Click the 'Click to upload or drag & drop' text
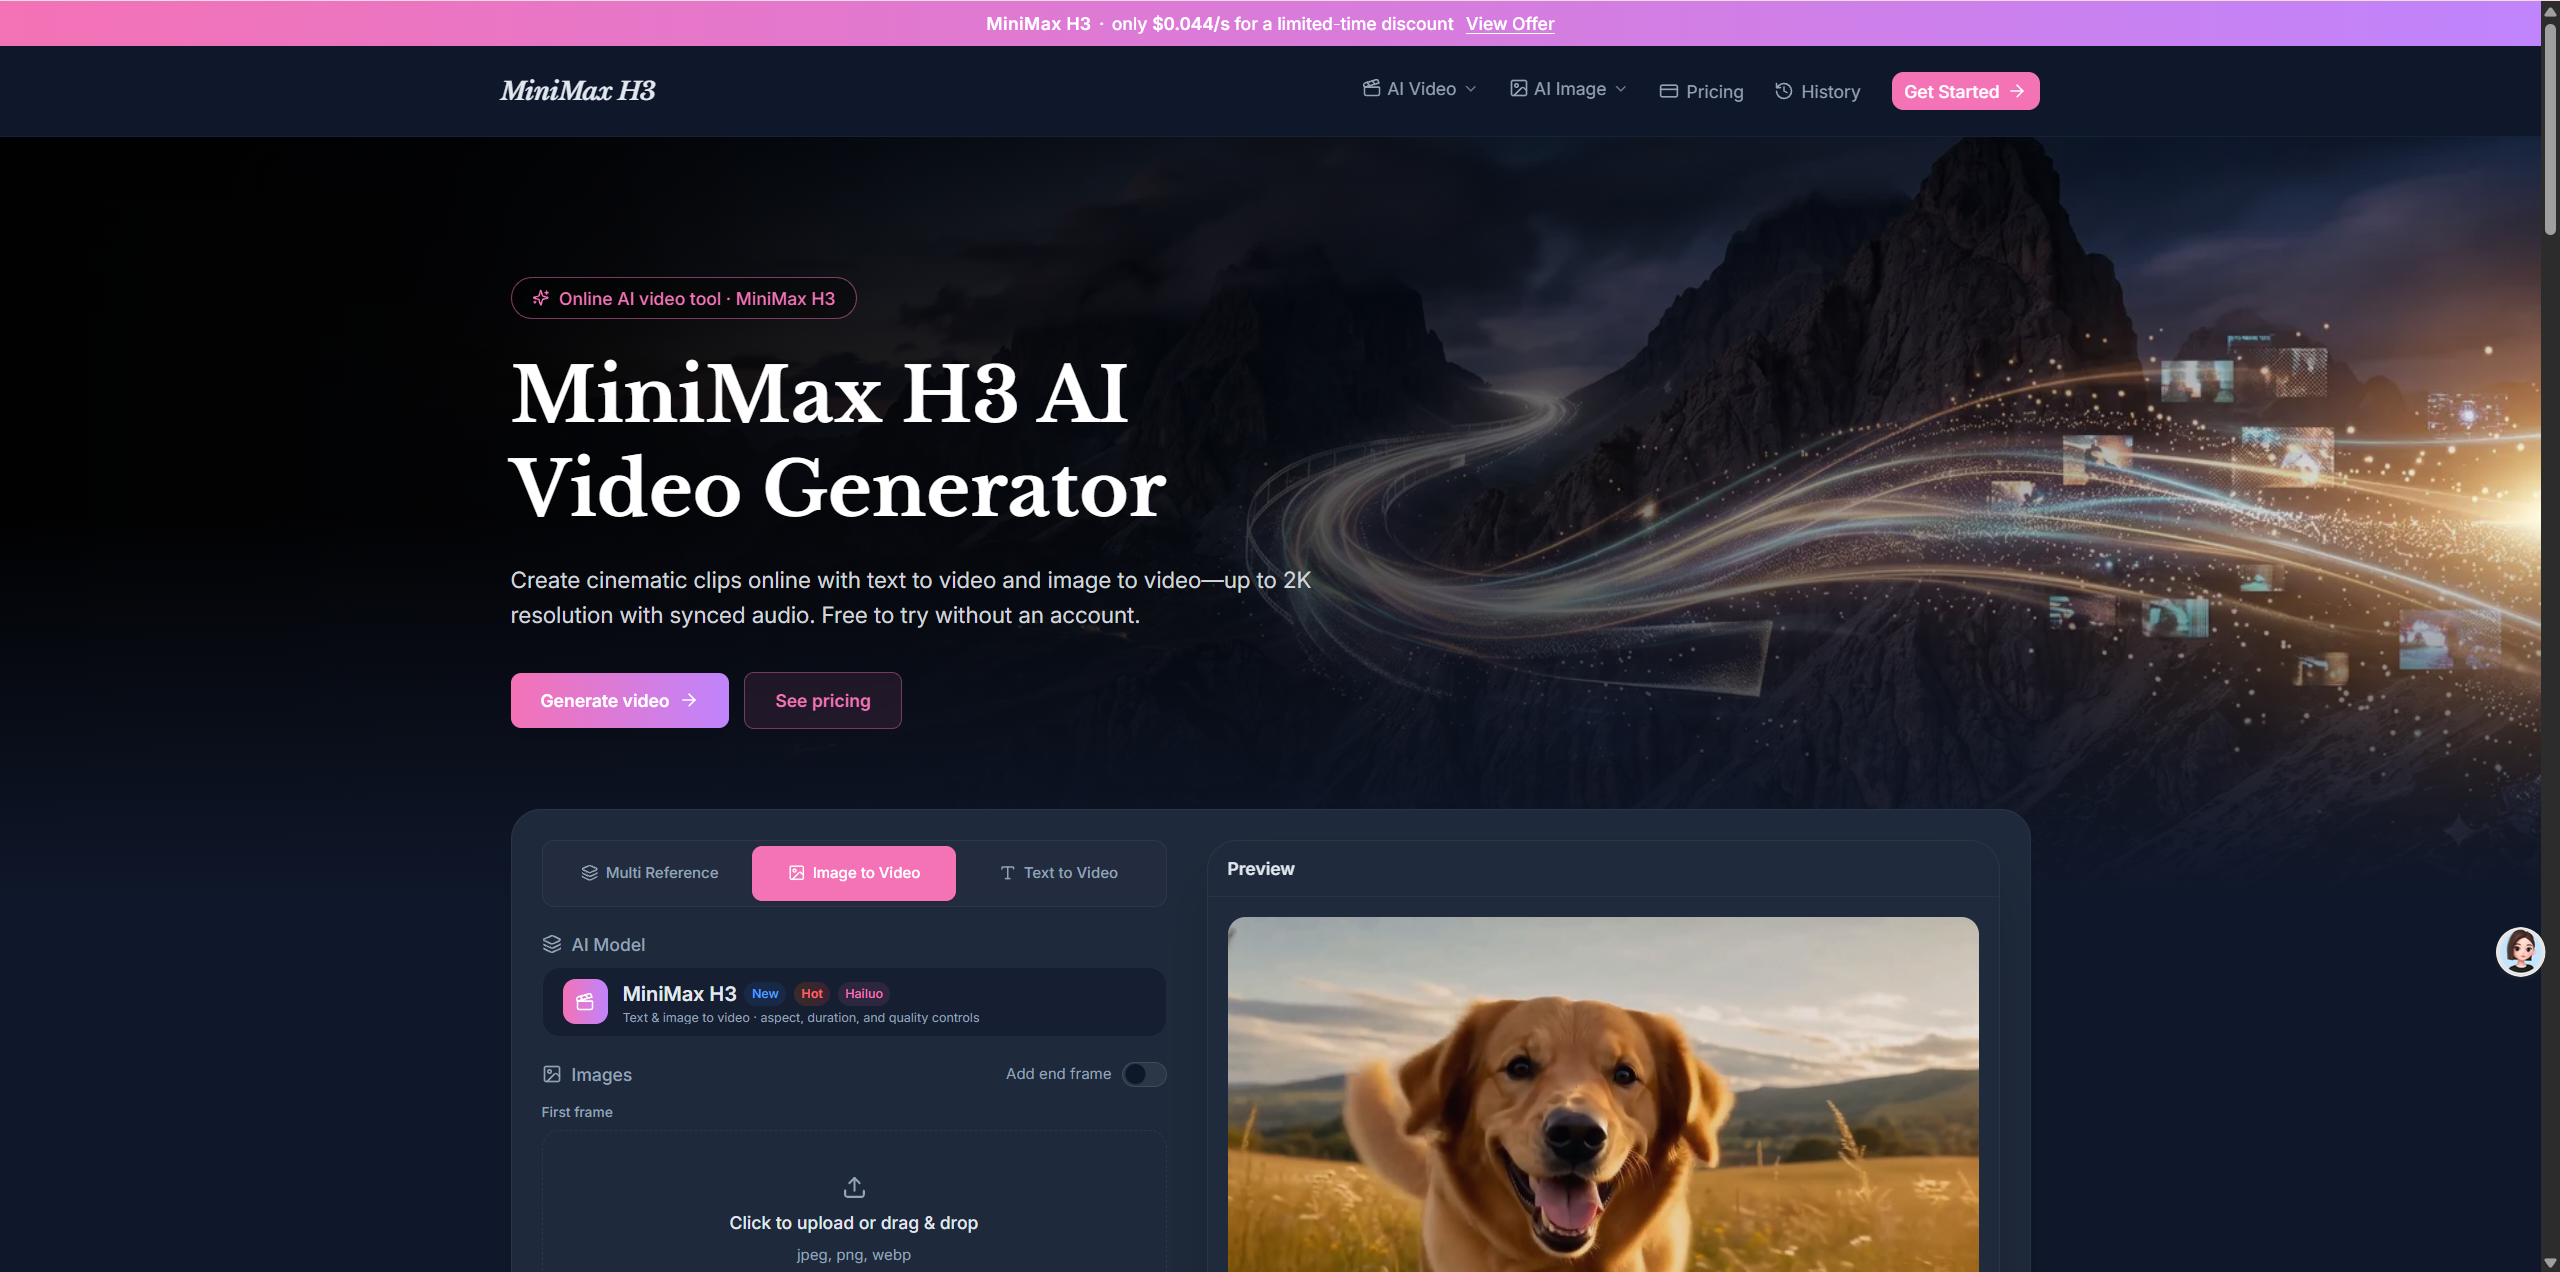Viewport: 2560px width, 1272px height. tap(854, 1223)
